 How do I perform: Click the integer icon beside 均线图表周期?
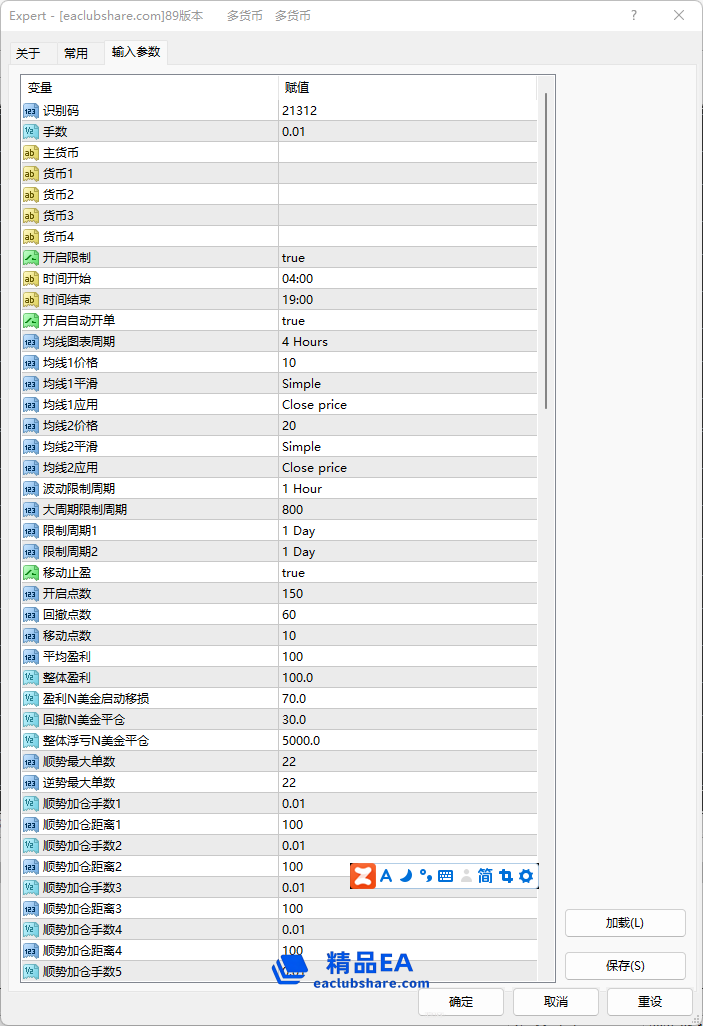click(x=31, y=342)
